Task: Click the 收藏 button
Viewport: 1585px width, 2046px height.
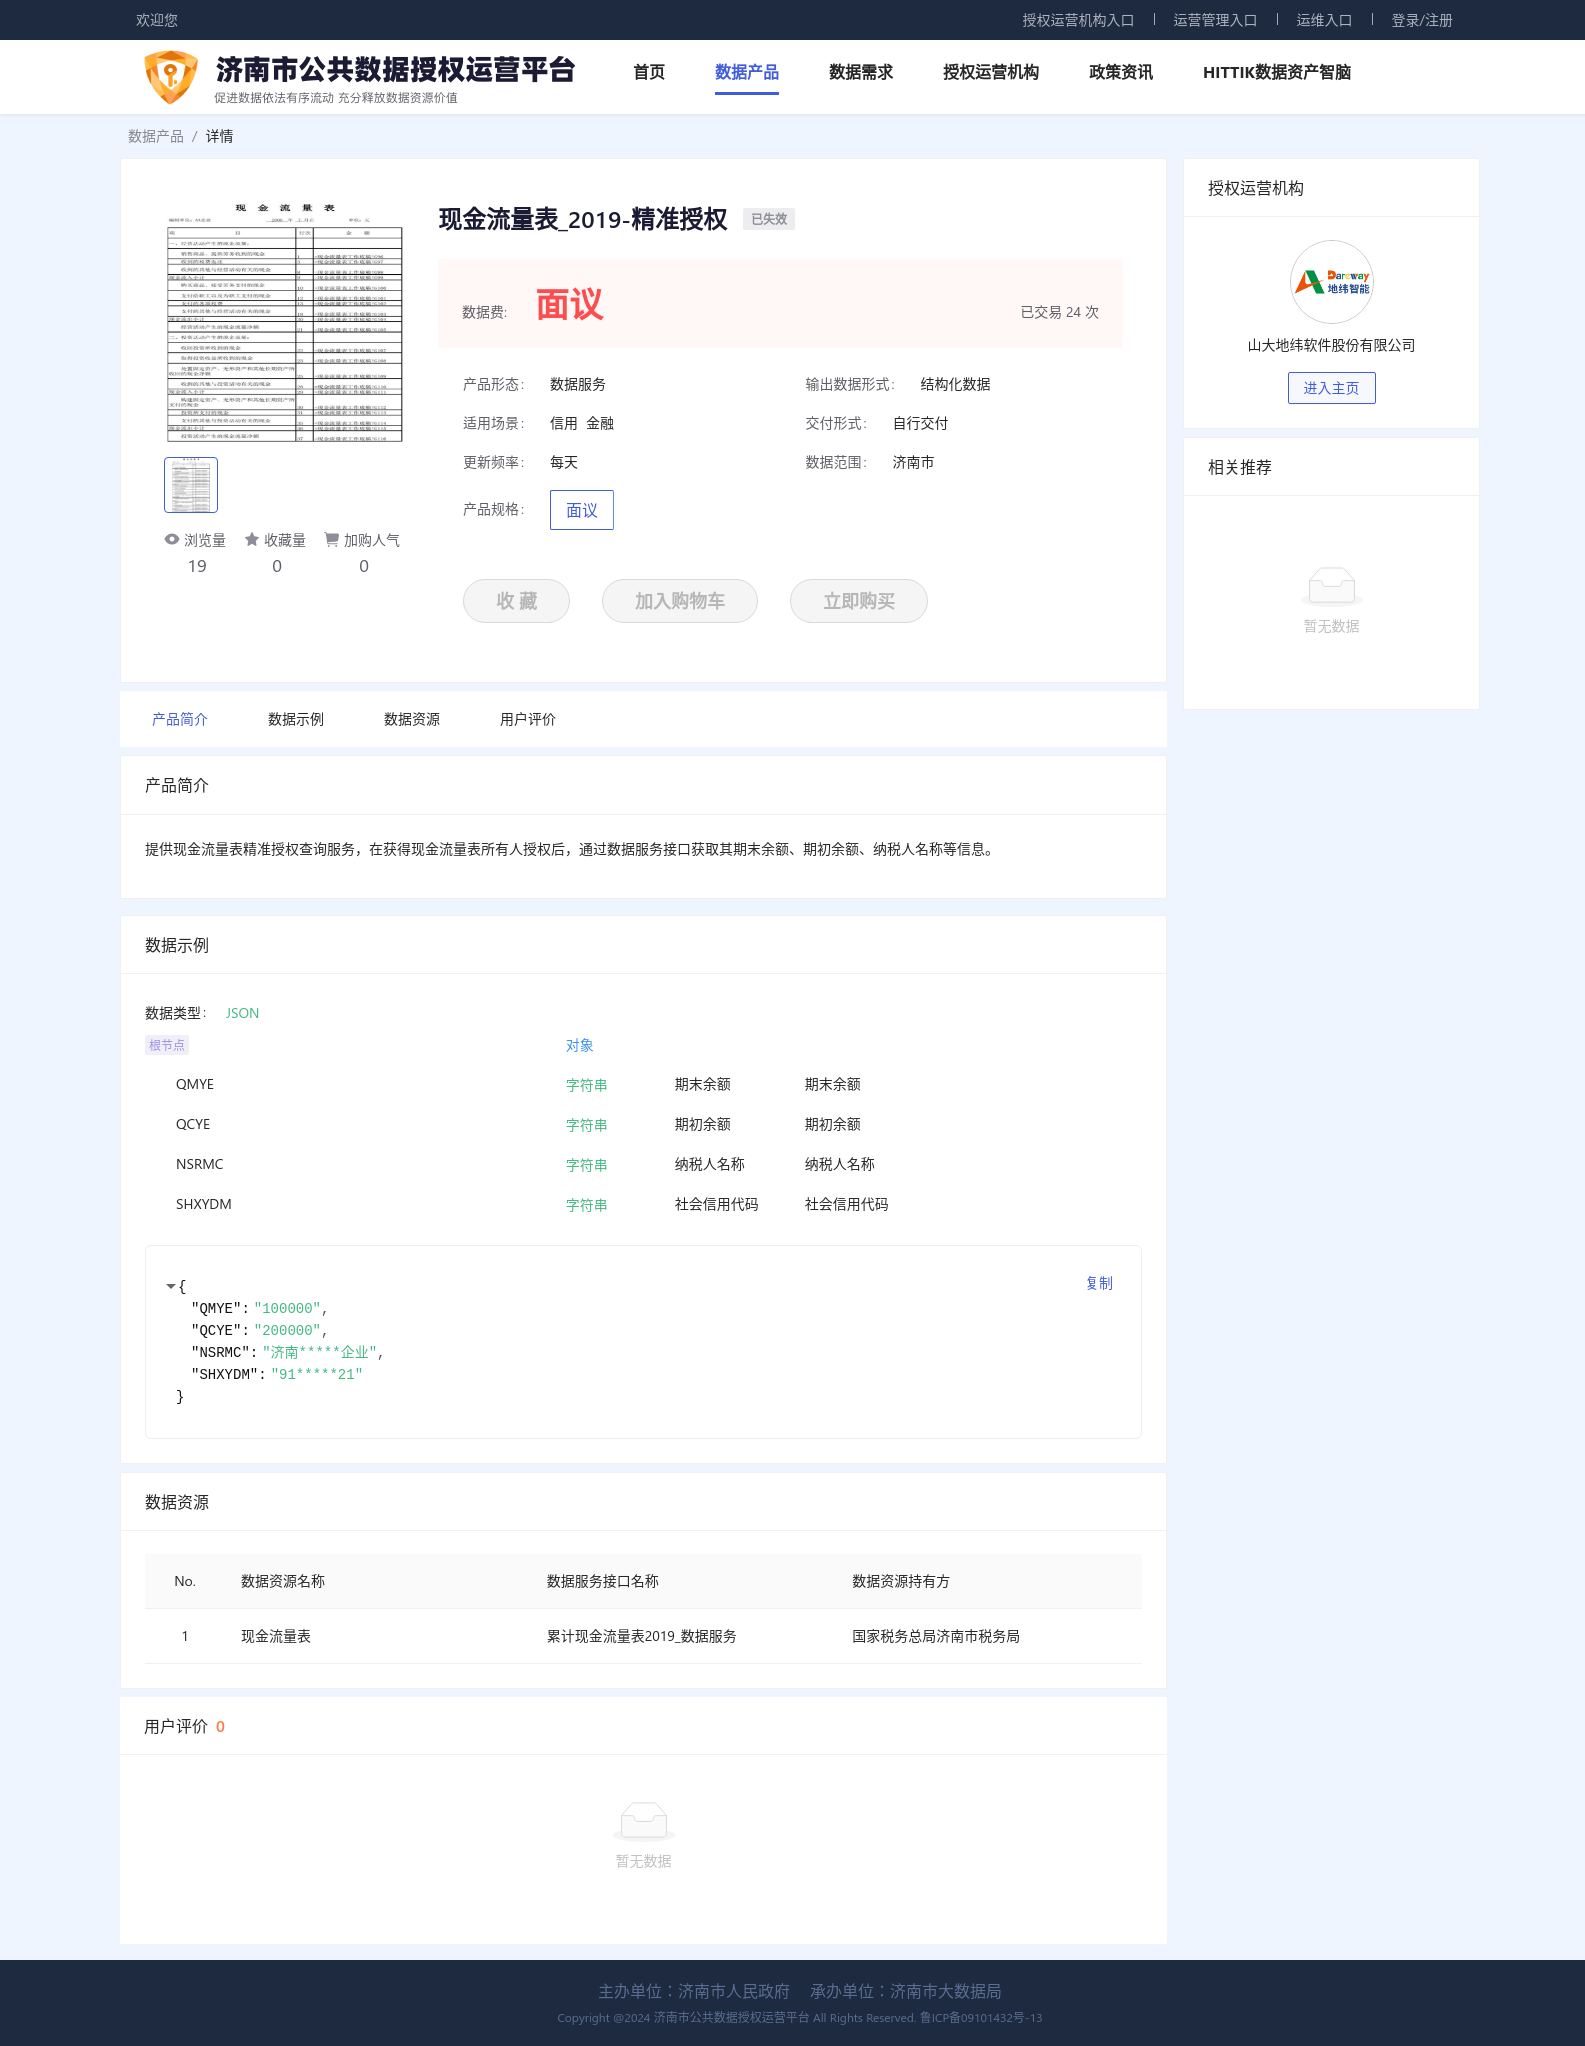Action: tap(516, 601)
